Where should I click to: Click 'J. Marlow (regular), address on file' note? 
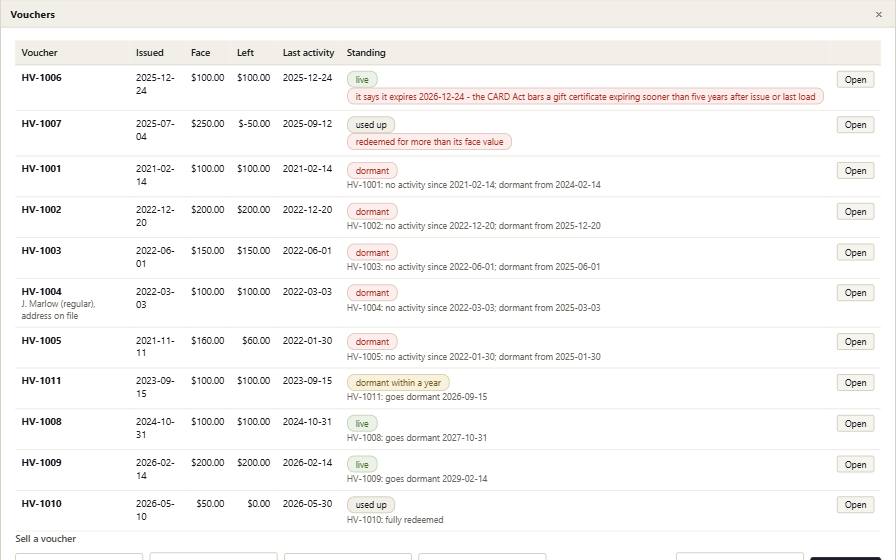58,310
